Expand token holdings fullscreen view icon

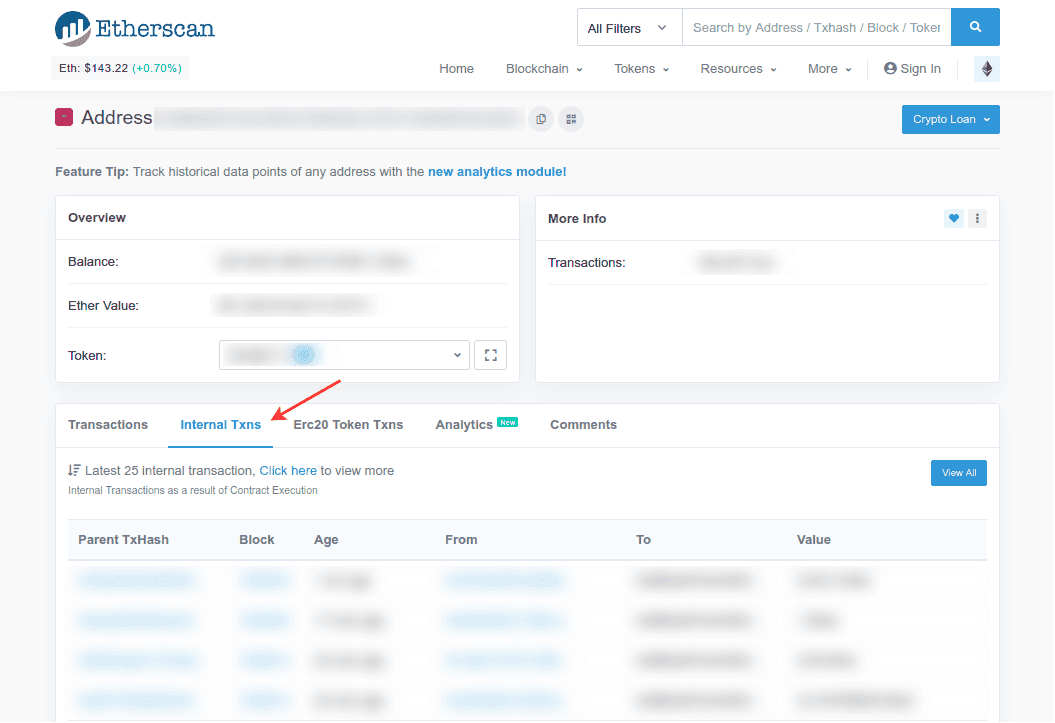[490, 355]
